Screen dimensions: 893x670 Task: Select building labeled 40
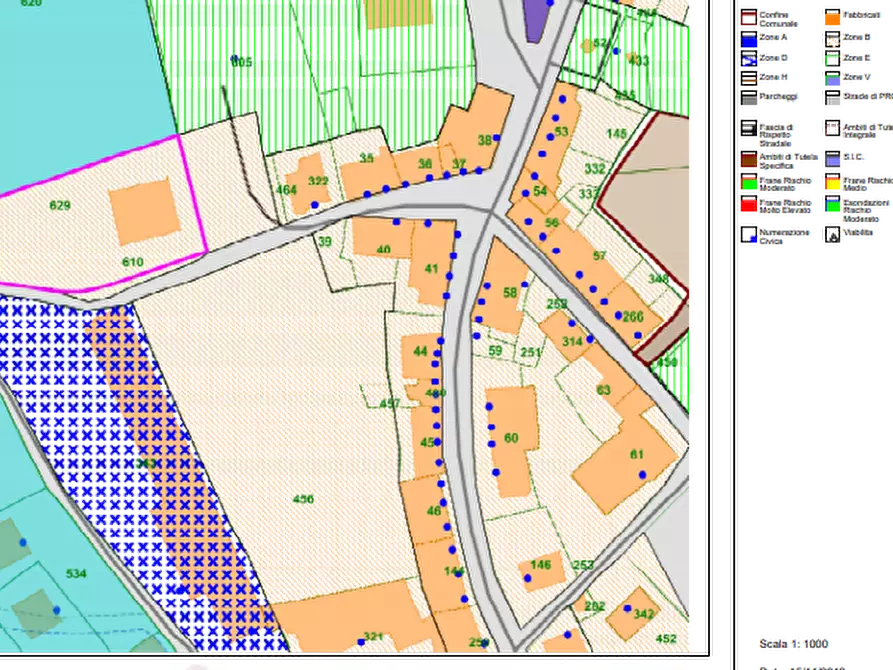click(383, 249)
